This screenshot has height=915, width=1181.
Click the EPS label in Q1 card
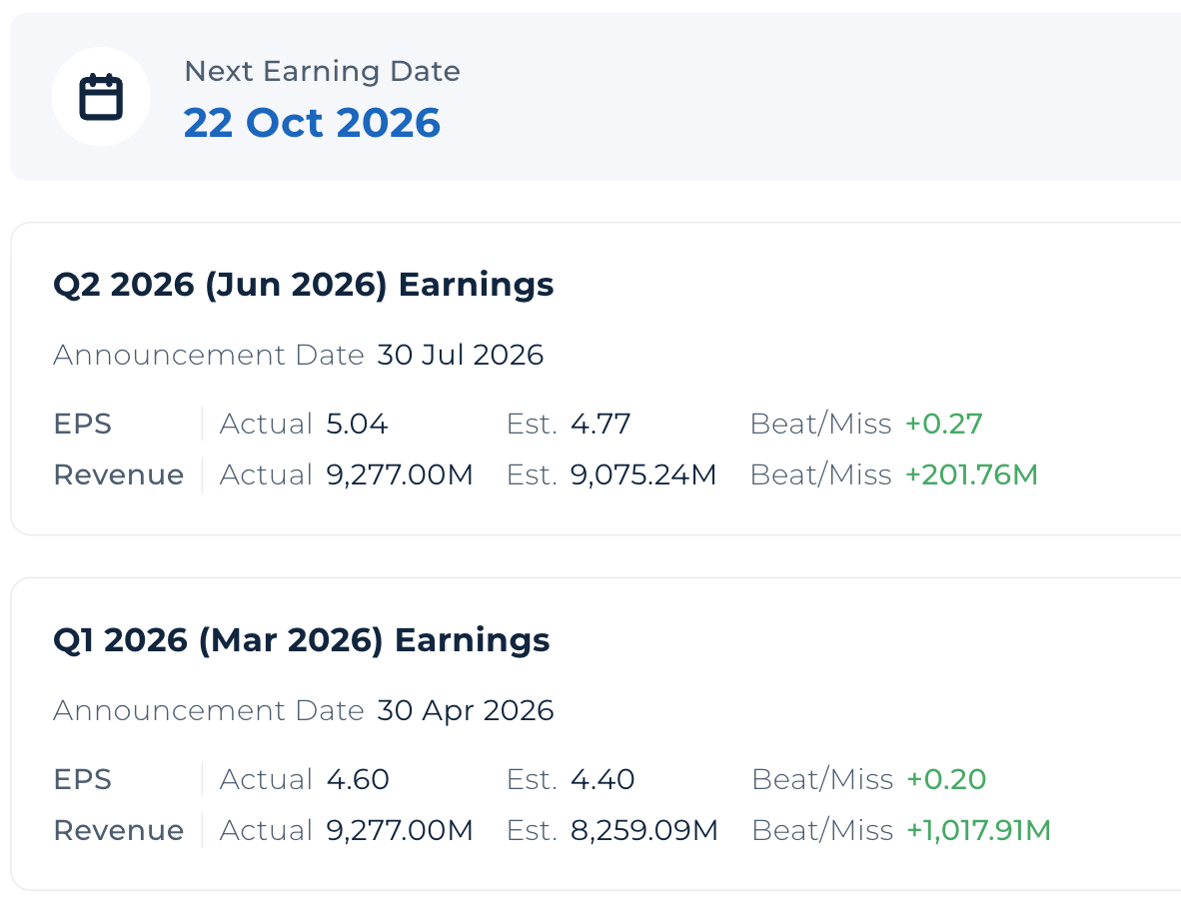(x=83, y=779)
